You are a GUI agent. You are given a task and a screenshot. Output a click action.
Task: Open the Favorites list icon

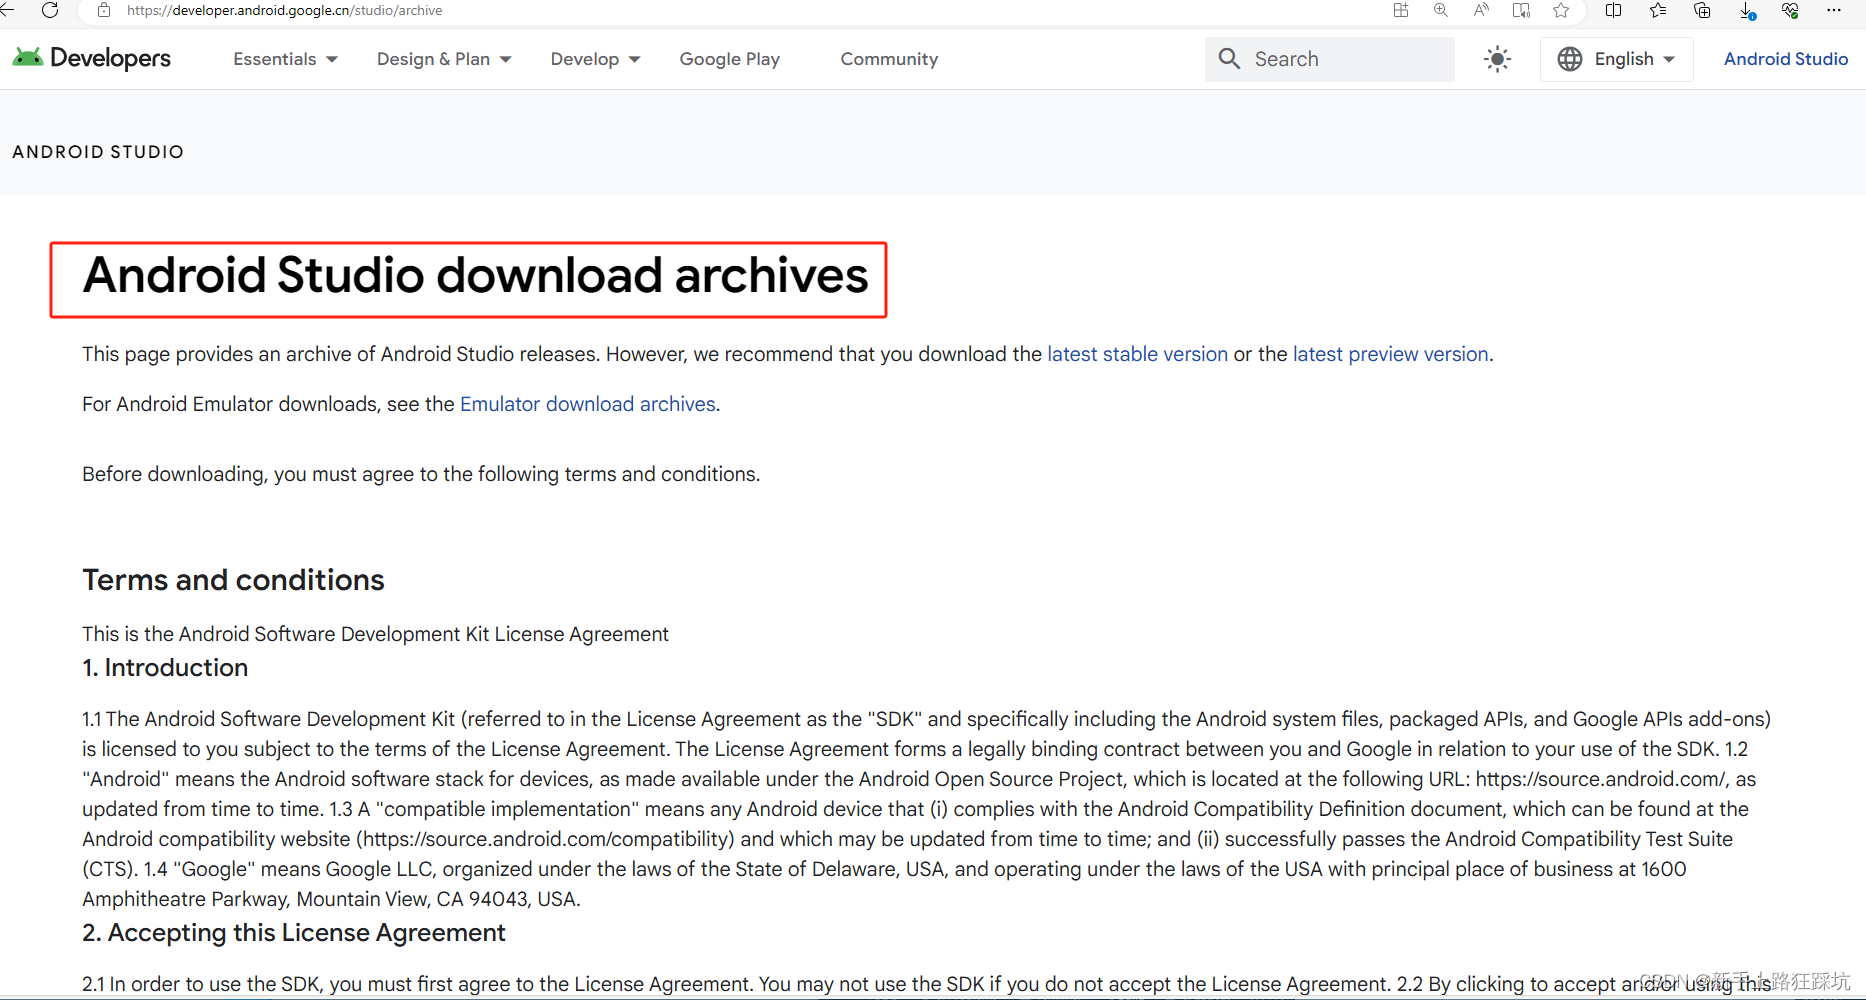(1658, 10)
